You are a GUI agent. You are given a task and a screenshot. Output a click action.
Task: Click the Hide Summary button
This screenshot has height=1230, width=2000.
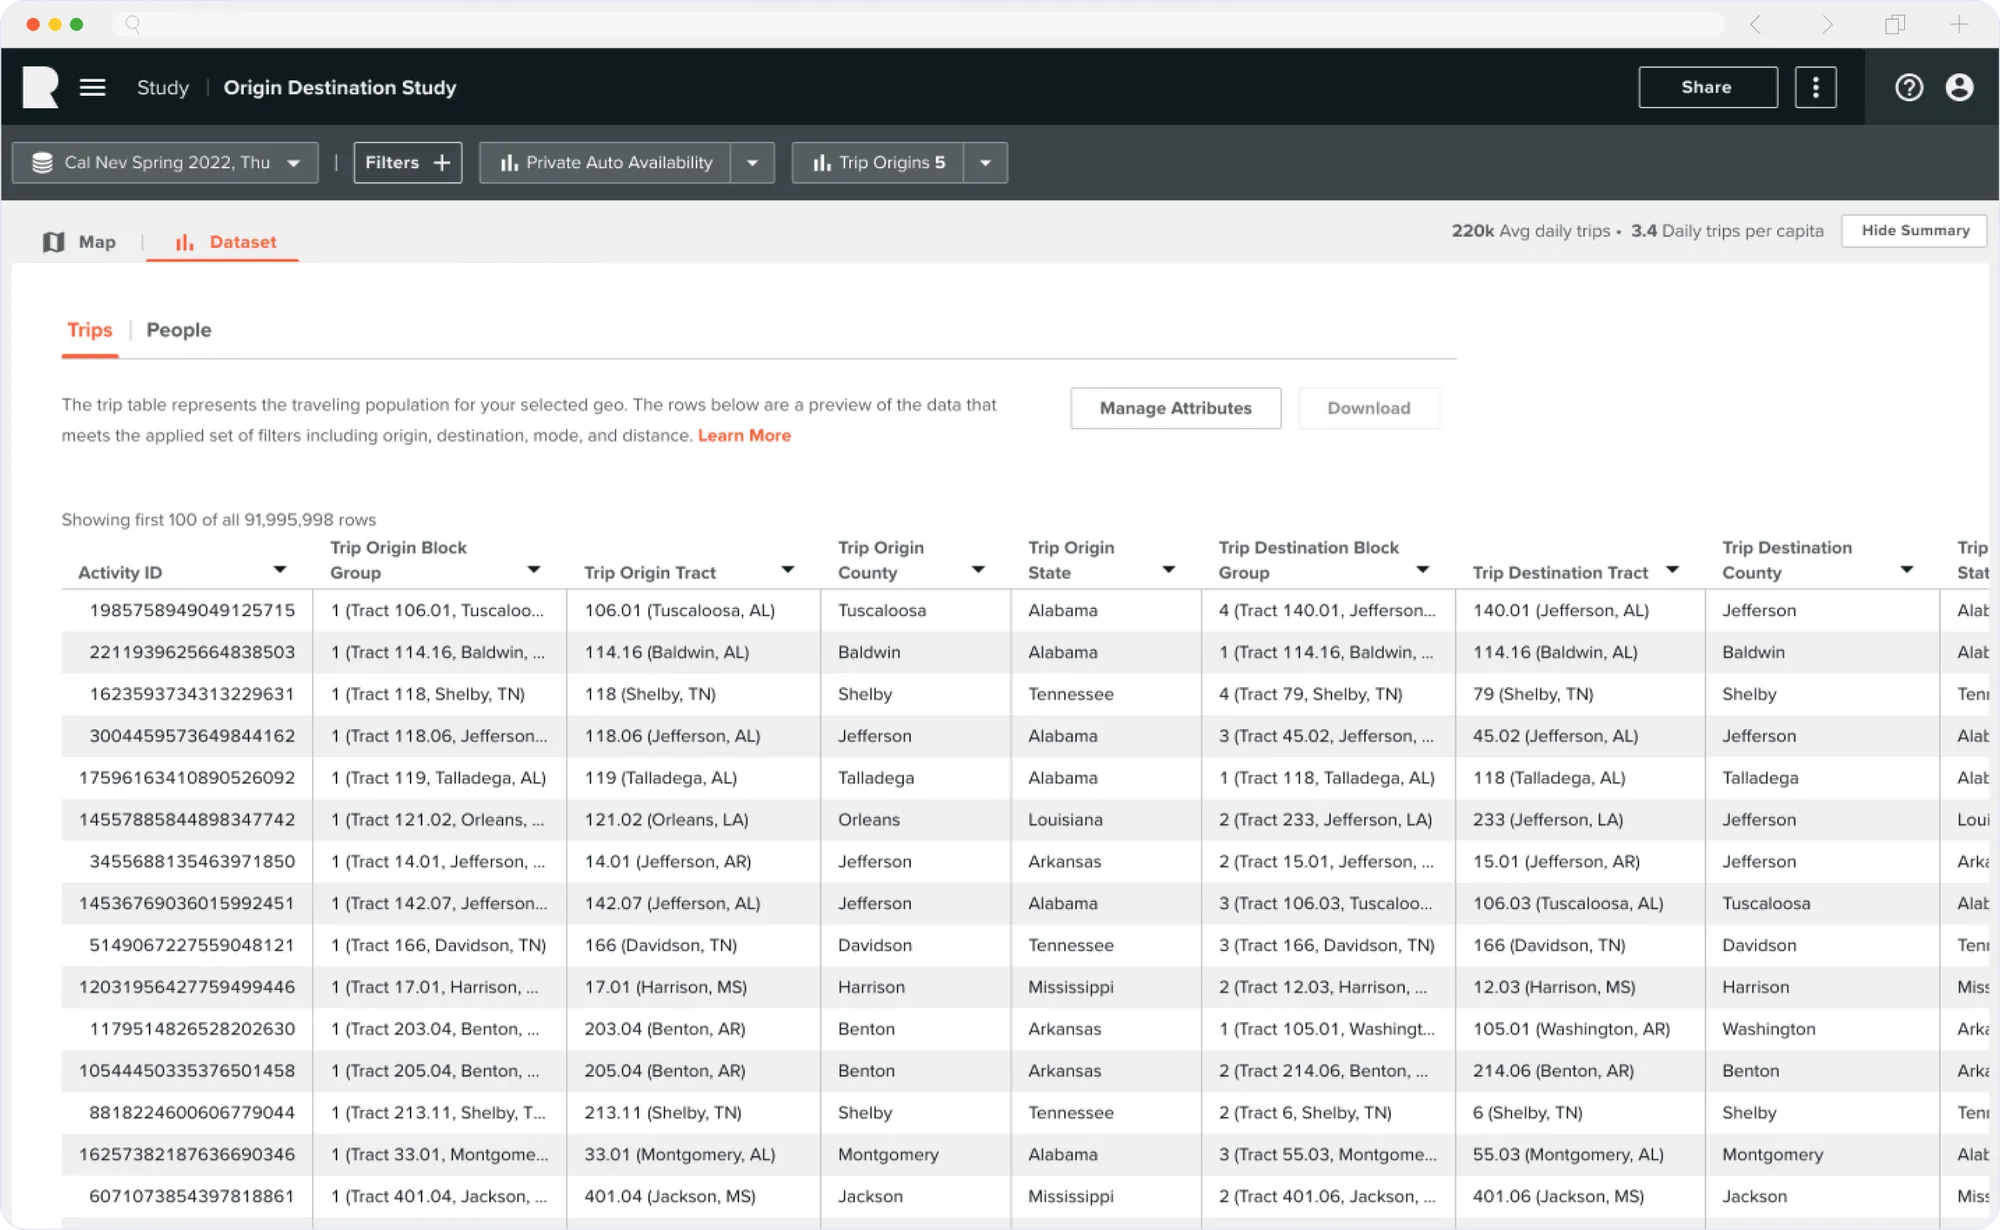pos(1915,231)
